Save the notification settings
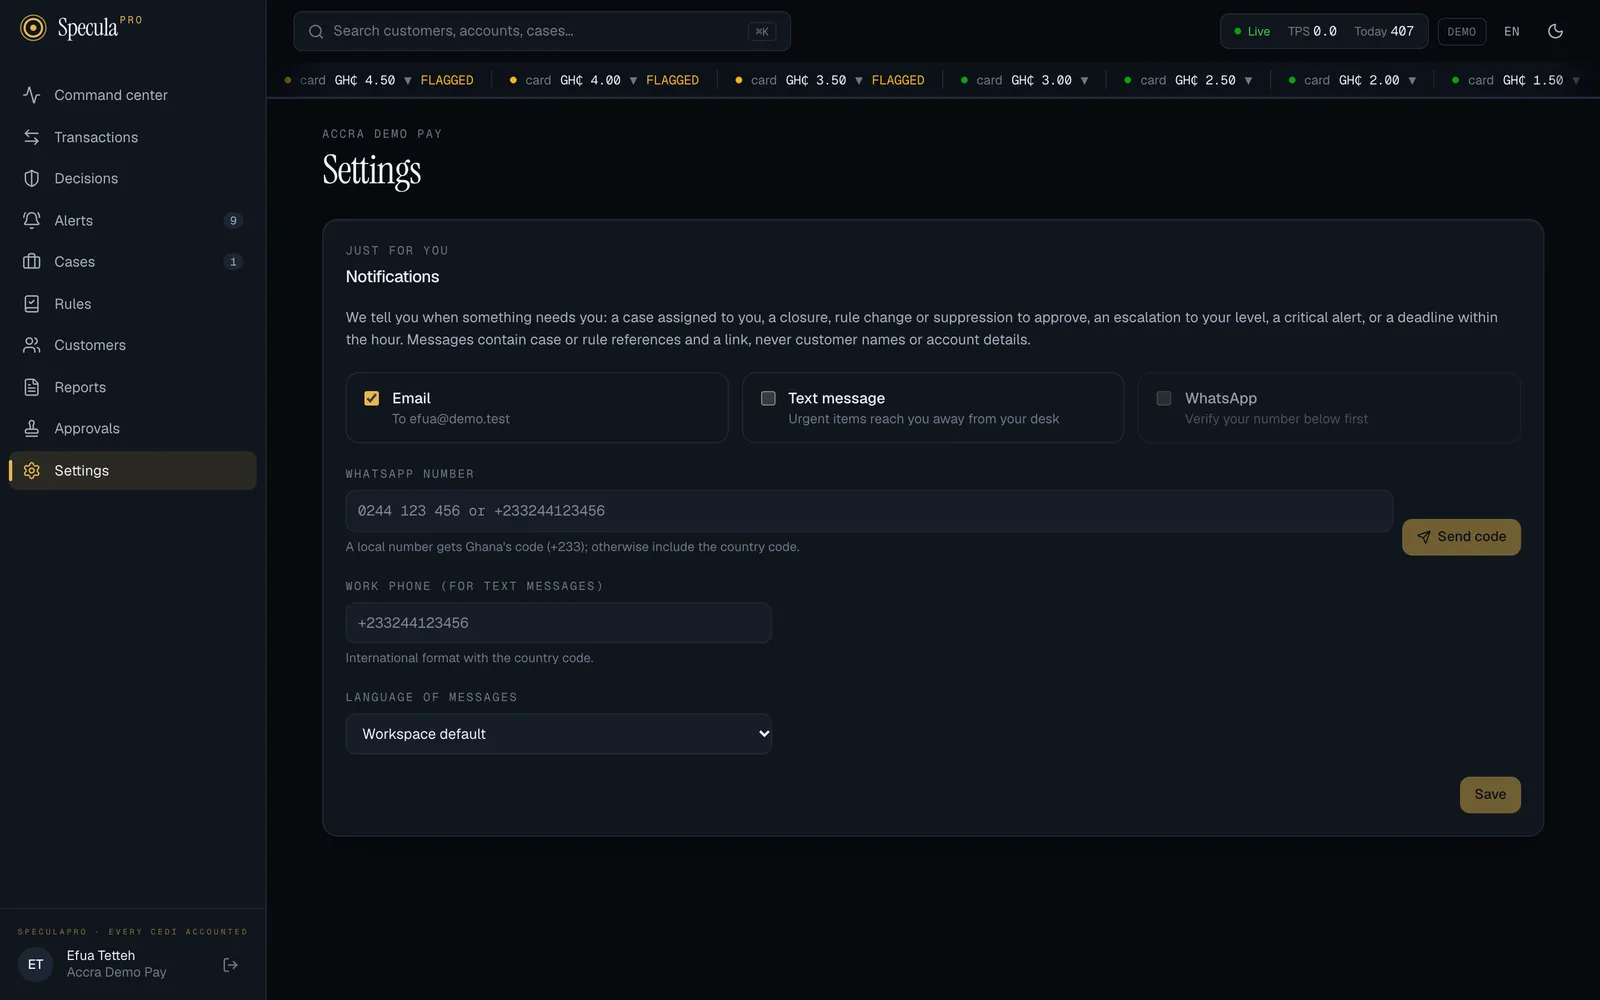Image resolution: width=1600 pixels, height=1000 pixels. tap(1490, 795)
